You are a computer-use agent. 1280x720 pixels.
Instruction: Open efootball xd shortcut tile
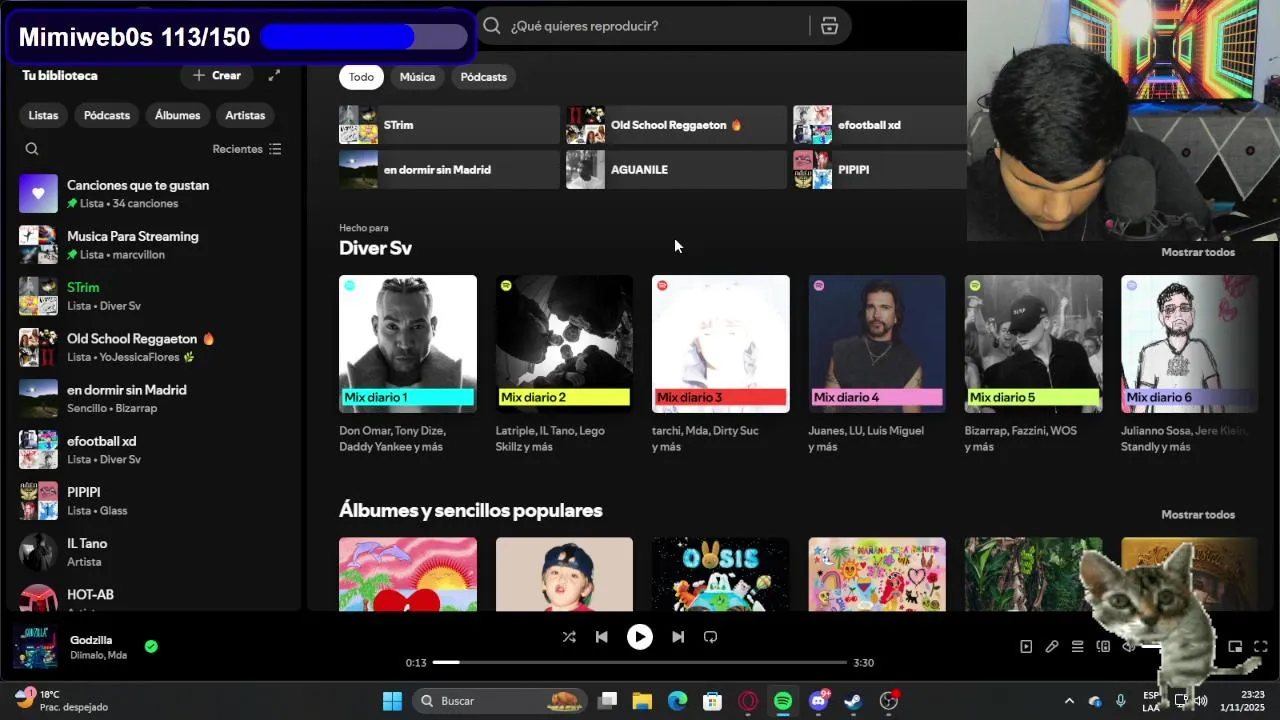point(880,125)
